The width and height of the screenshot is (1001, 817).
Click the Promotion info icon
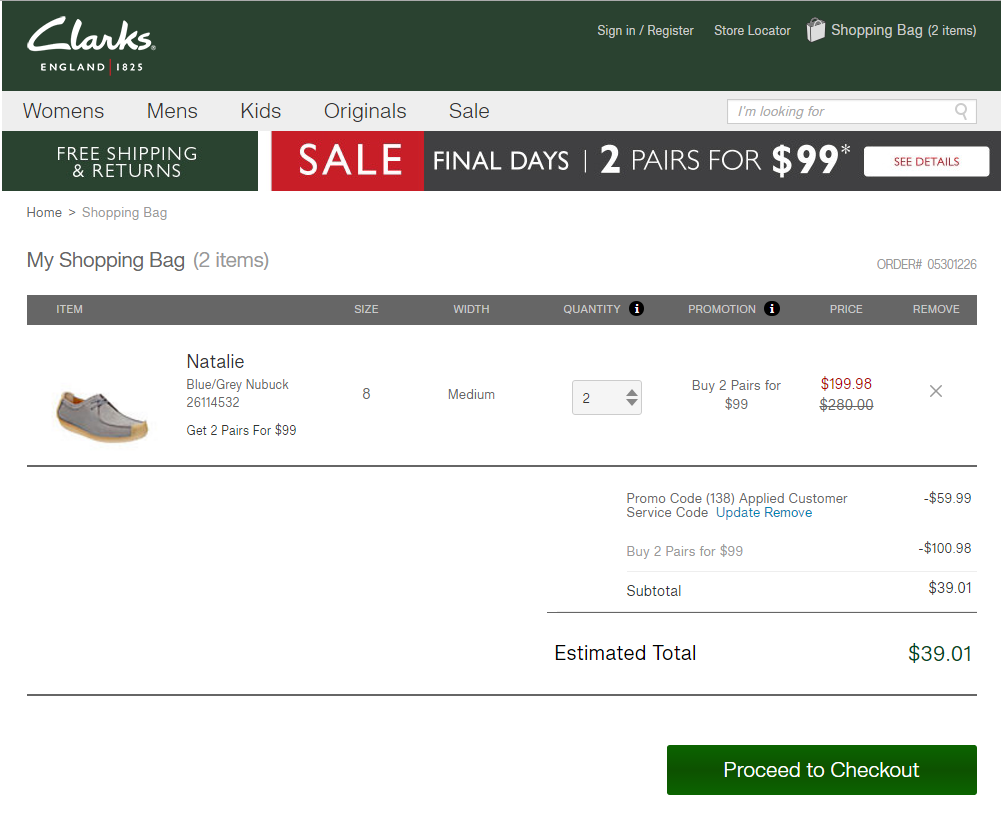[x=771, y=309]
